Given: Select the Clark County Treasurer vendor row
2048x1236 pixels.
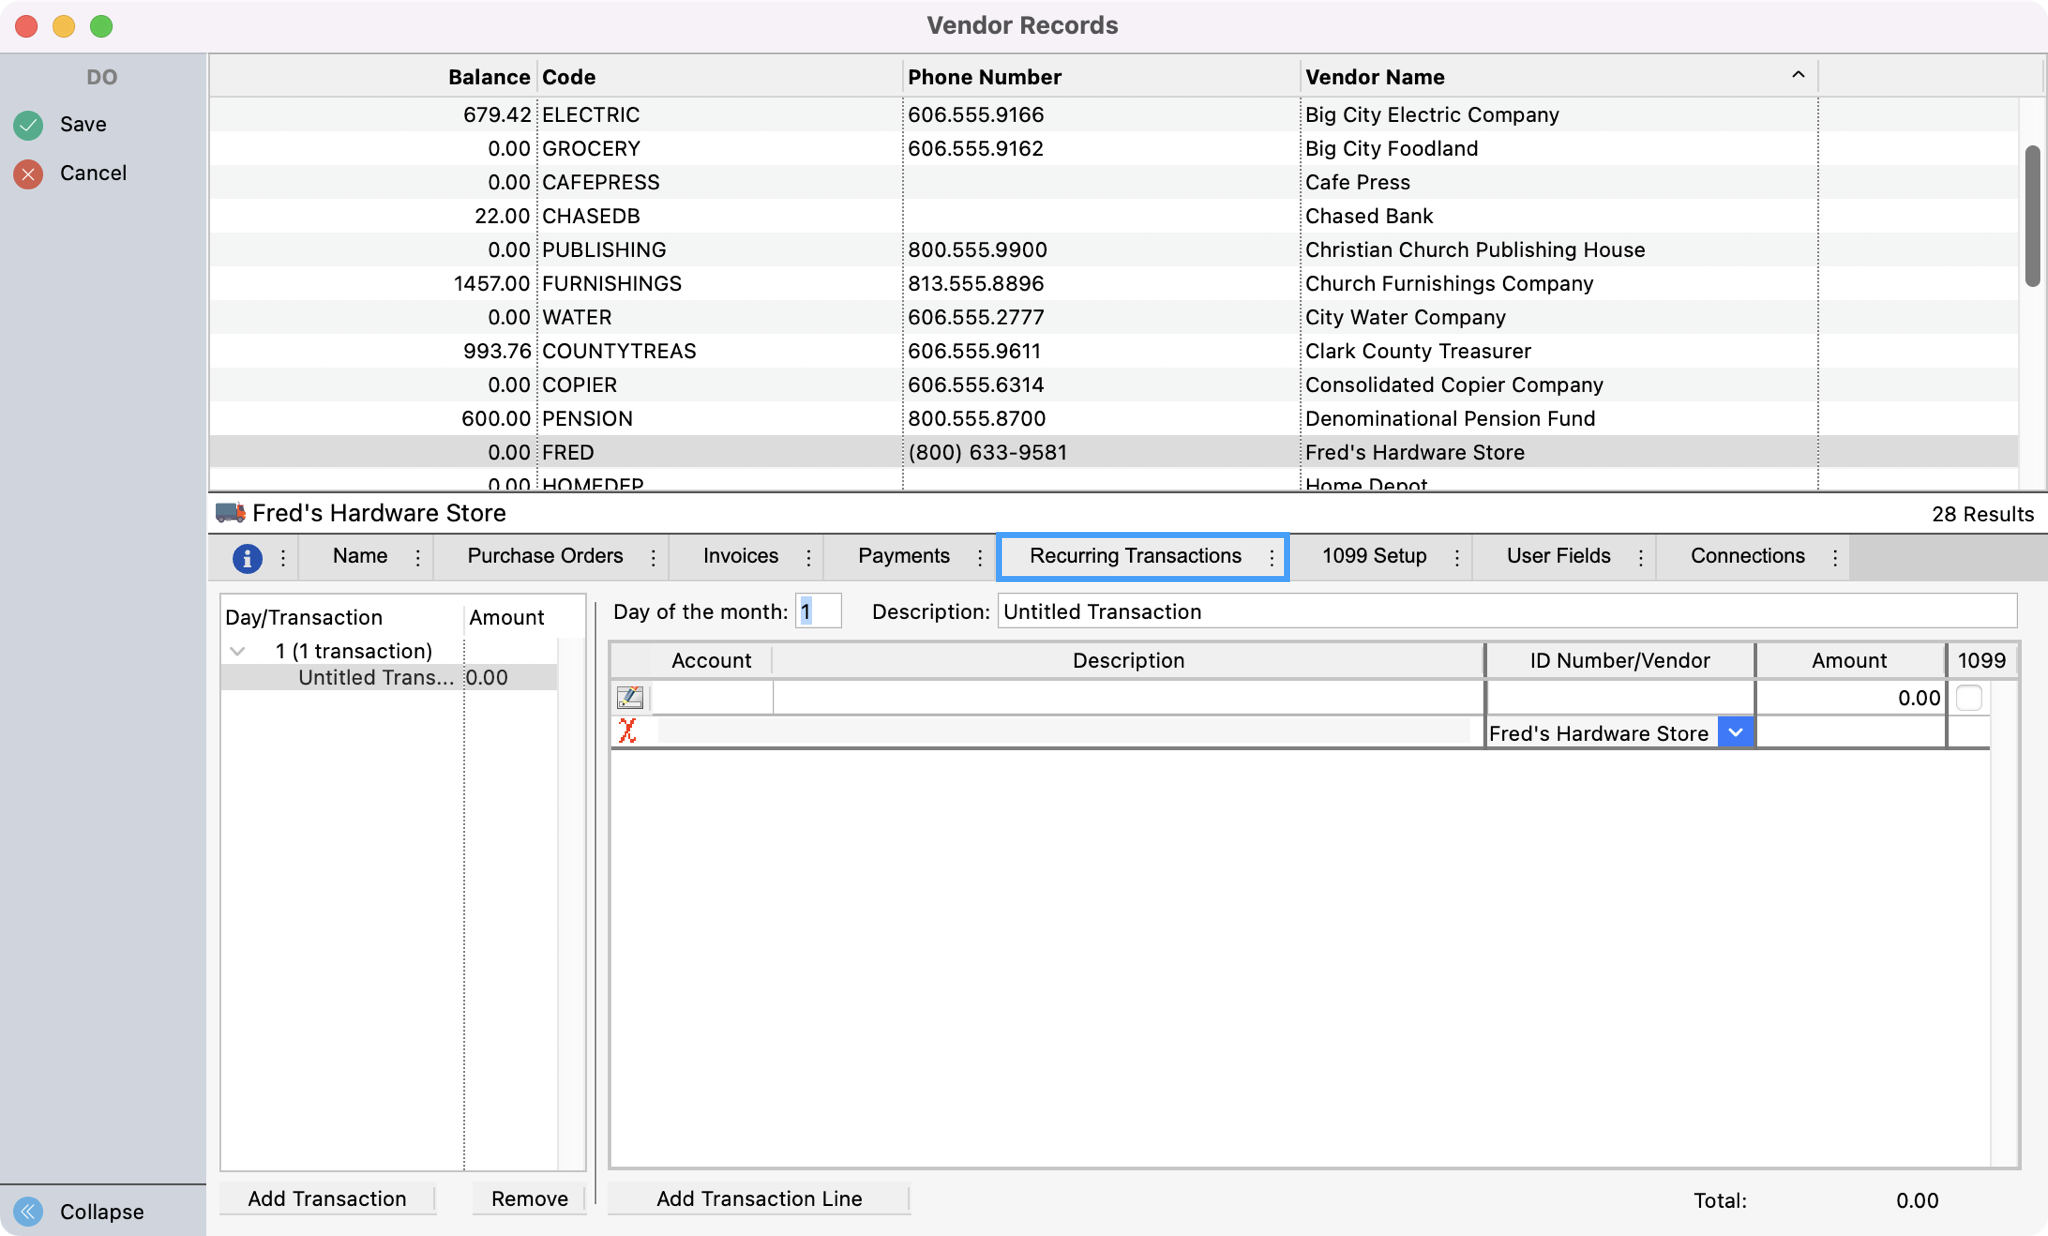Looking at the screenshot, I should [1417, 351].
